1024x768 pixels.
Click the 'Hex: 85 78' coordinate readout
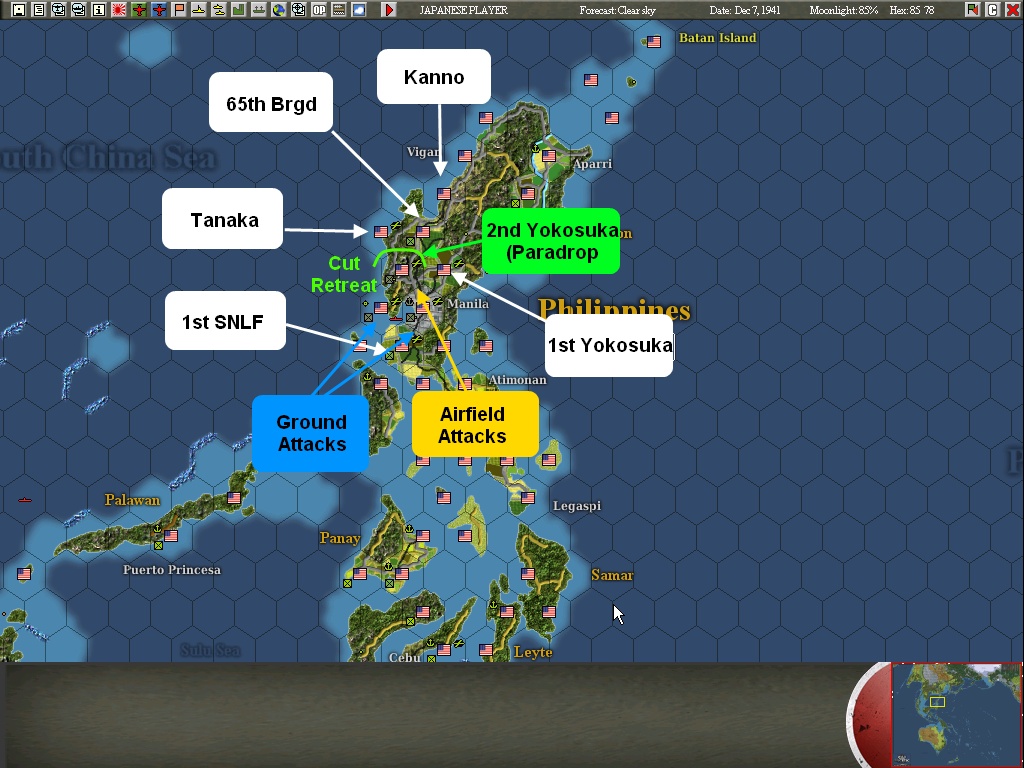912,10
